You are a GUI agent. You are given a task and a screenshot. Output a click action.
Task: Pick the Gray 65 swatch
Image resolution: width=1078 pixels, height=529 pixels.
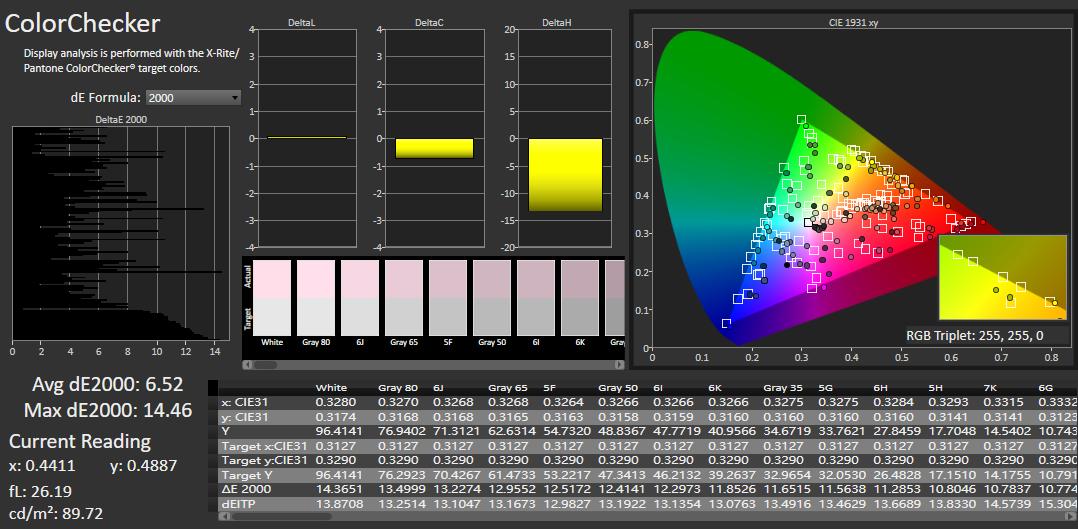pos(404,298)
